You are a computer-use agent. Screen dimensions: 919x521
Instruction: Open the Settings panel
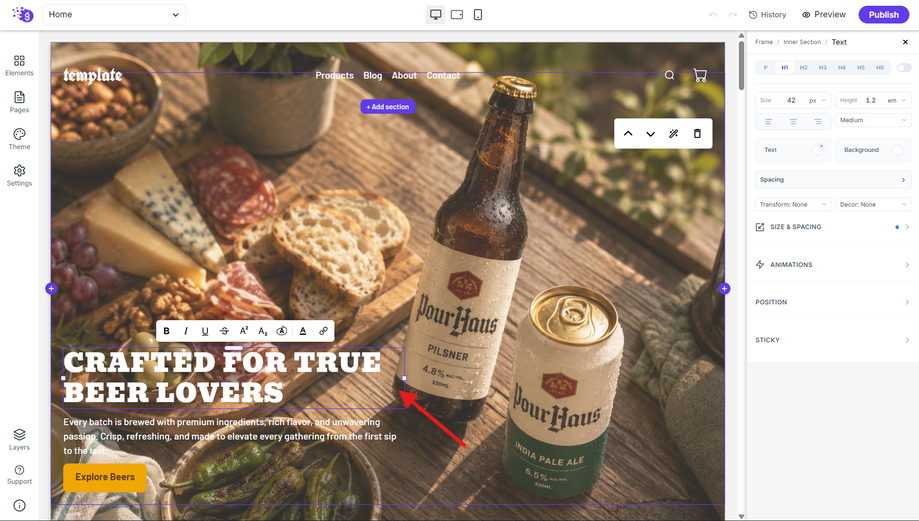[19, 175]
